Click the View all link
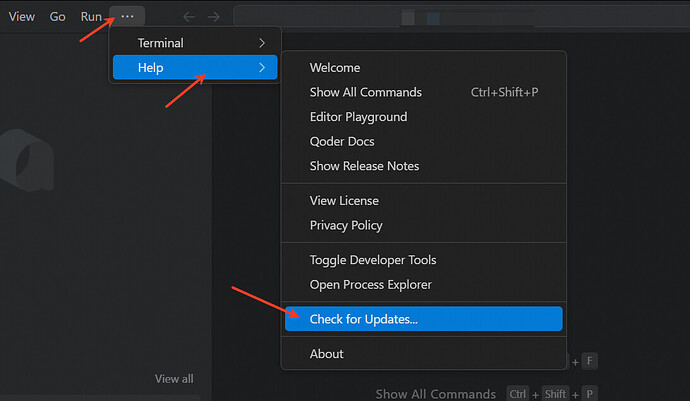The image size is (690, 401). point(174,379)
